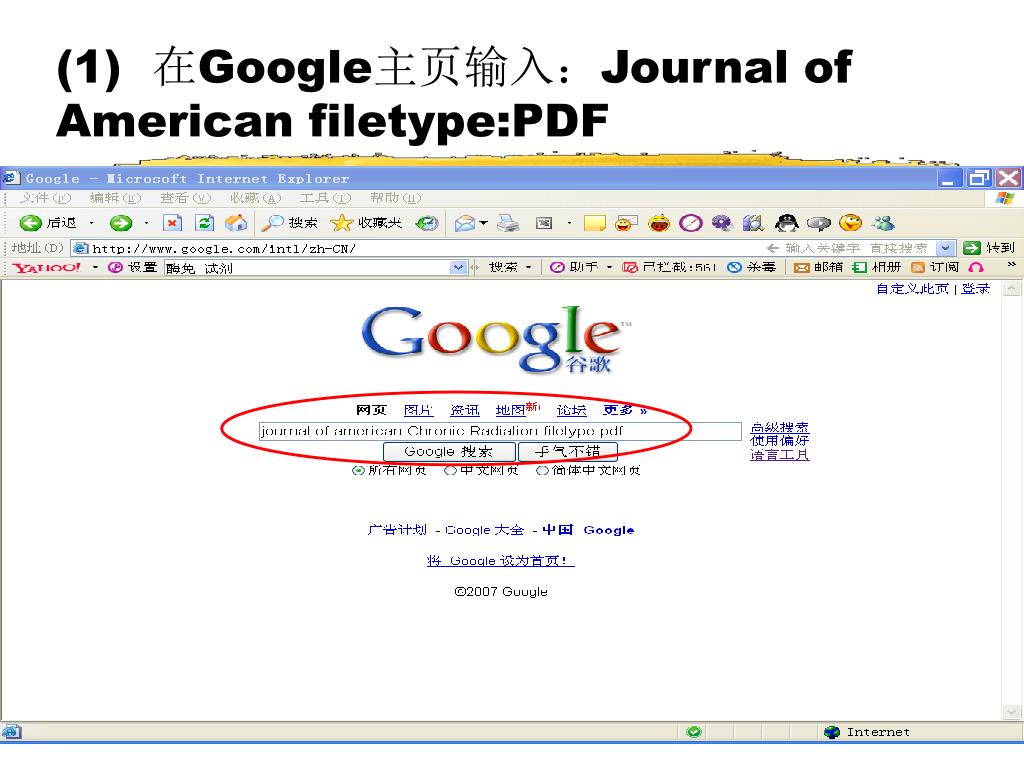
Task: Click the purple gear-like toolbar icon
Action: (x=722, y=223)
